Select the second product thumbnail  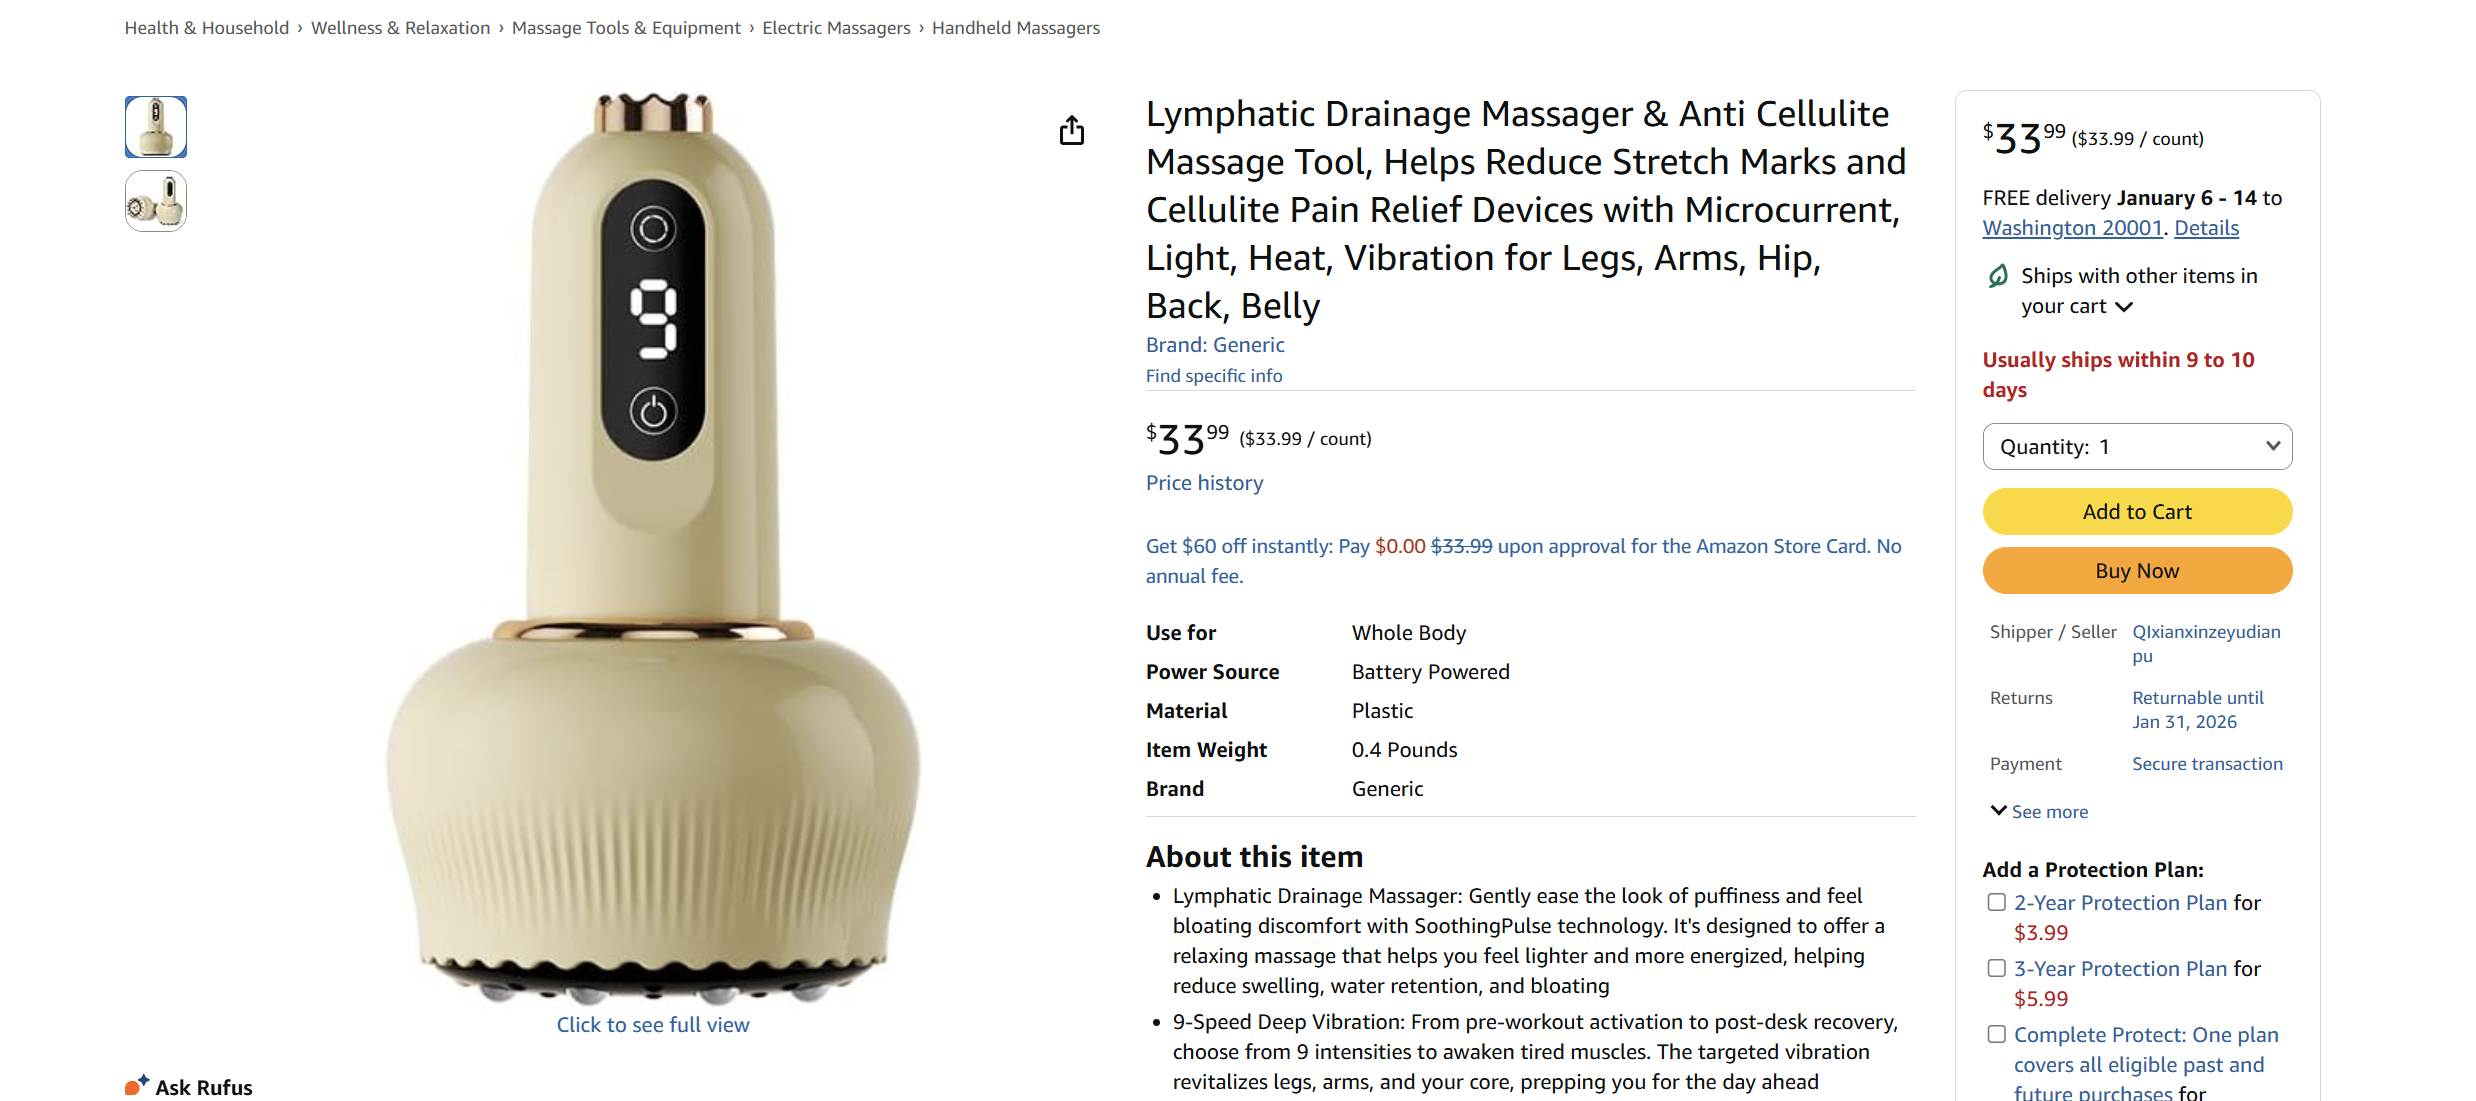[156, 201]
